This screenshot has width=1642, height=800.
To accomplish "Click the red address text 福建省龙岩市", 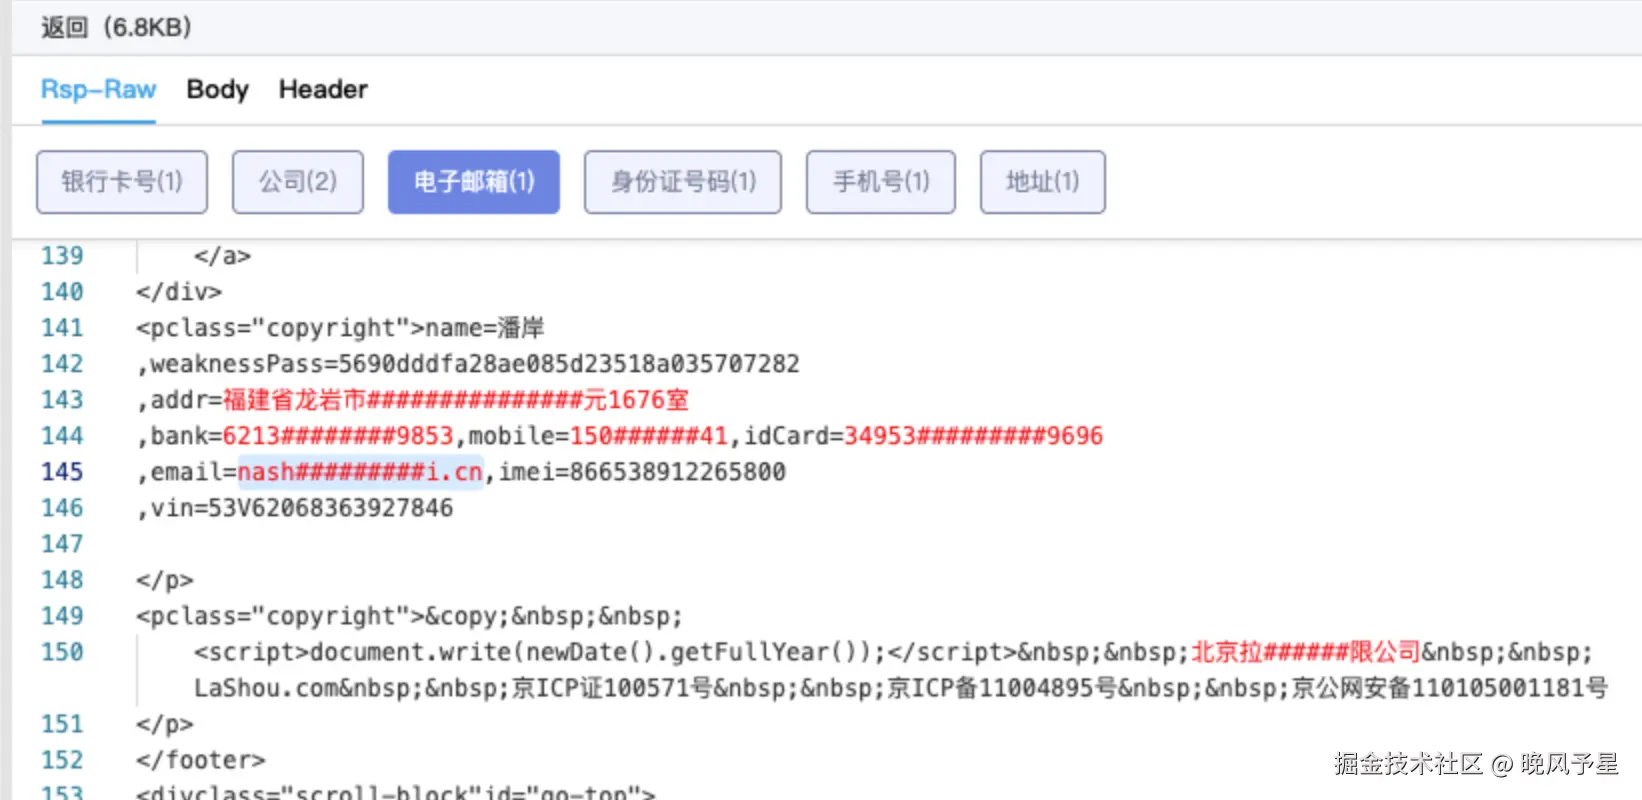I will 294,400.
